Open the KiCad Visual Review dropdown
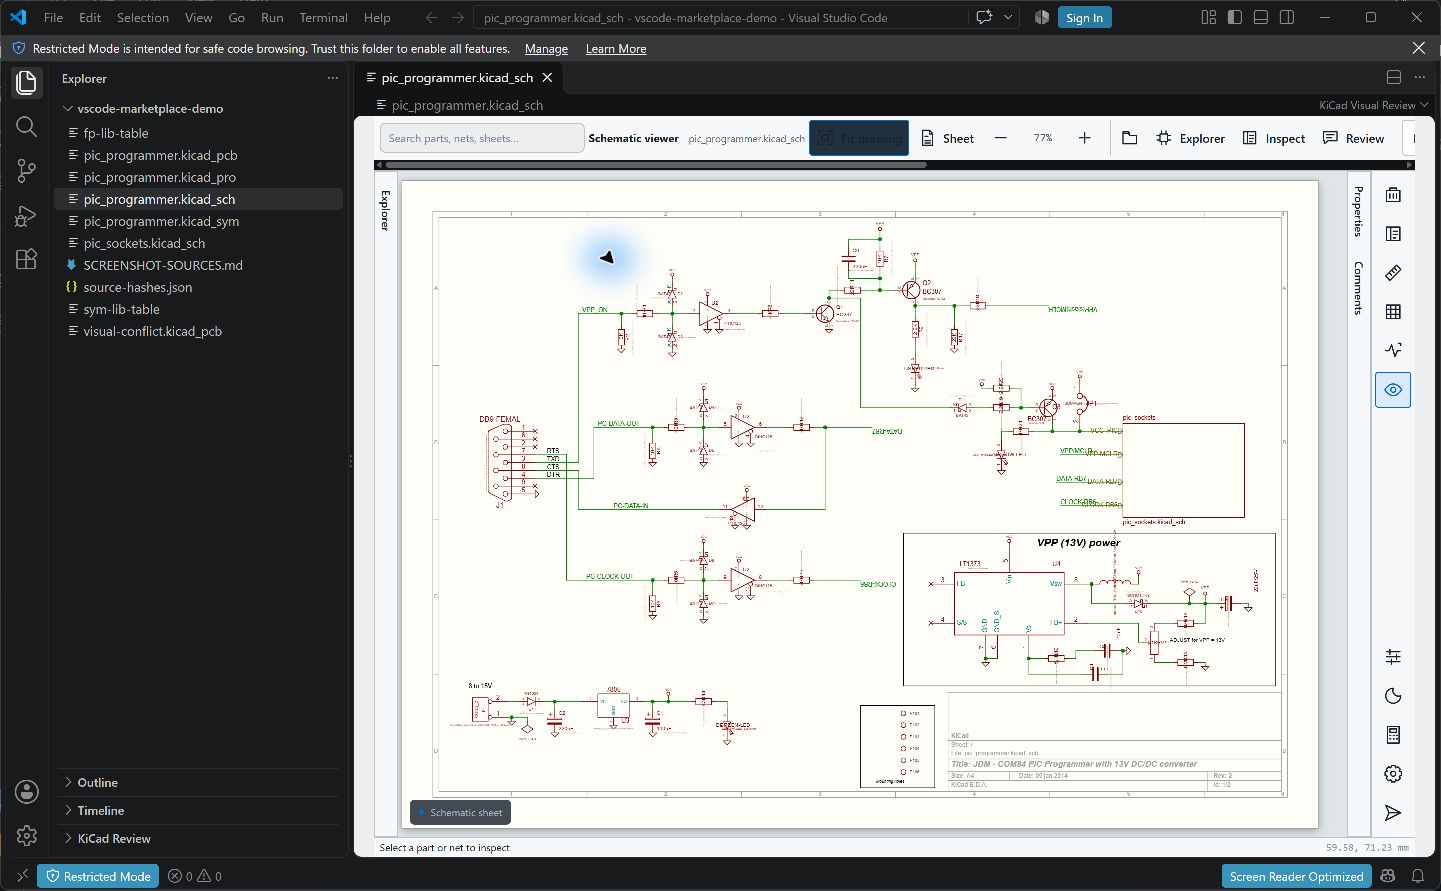Viewport: 1441px width, 891px height. [1373, 105]
